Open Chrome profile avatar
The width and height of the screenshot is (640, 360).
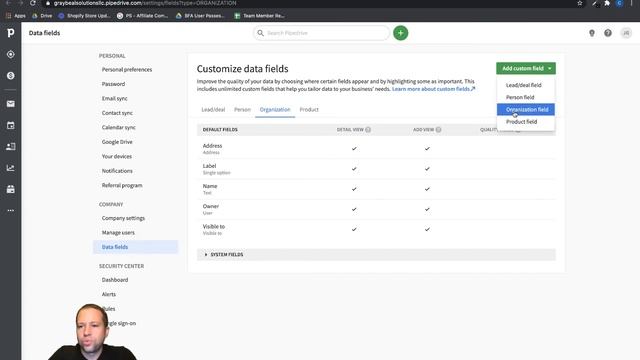pyautogui.click(x=619, y=3)
